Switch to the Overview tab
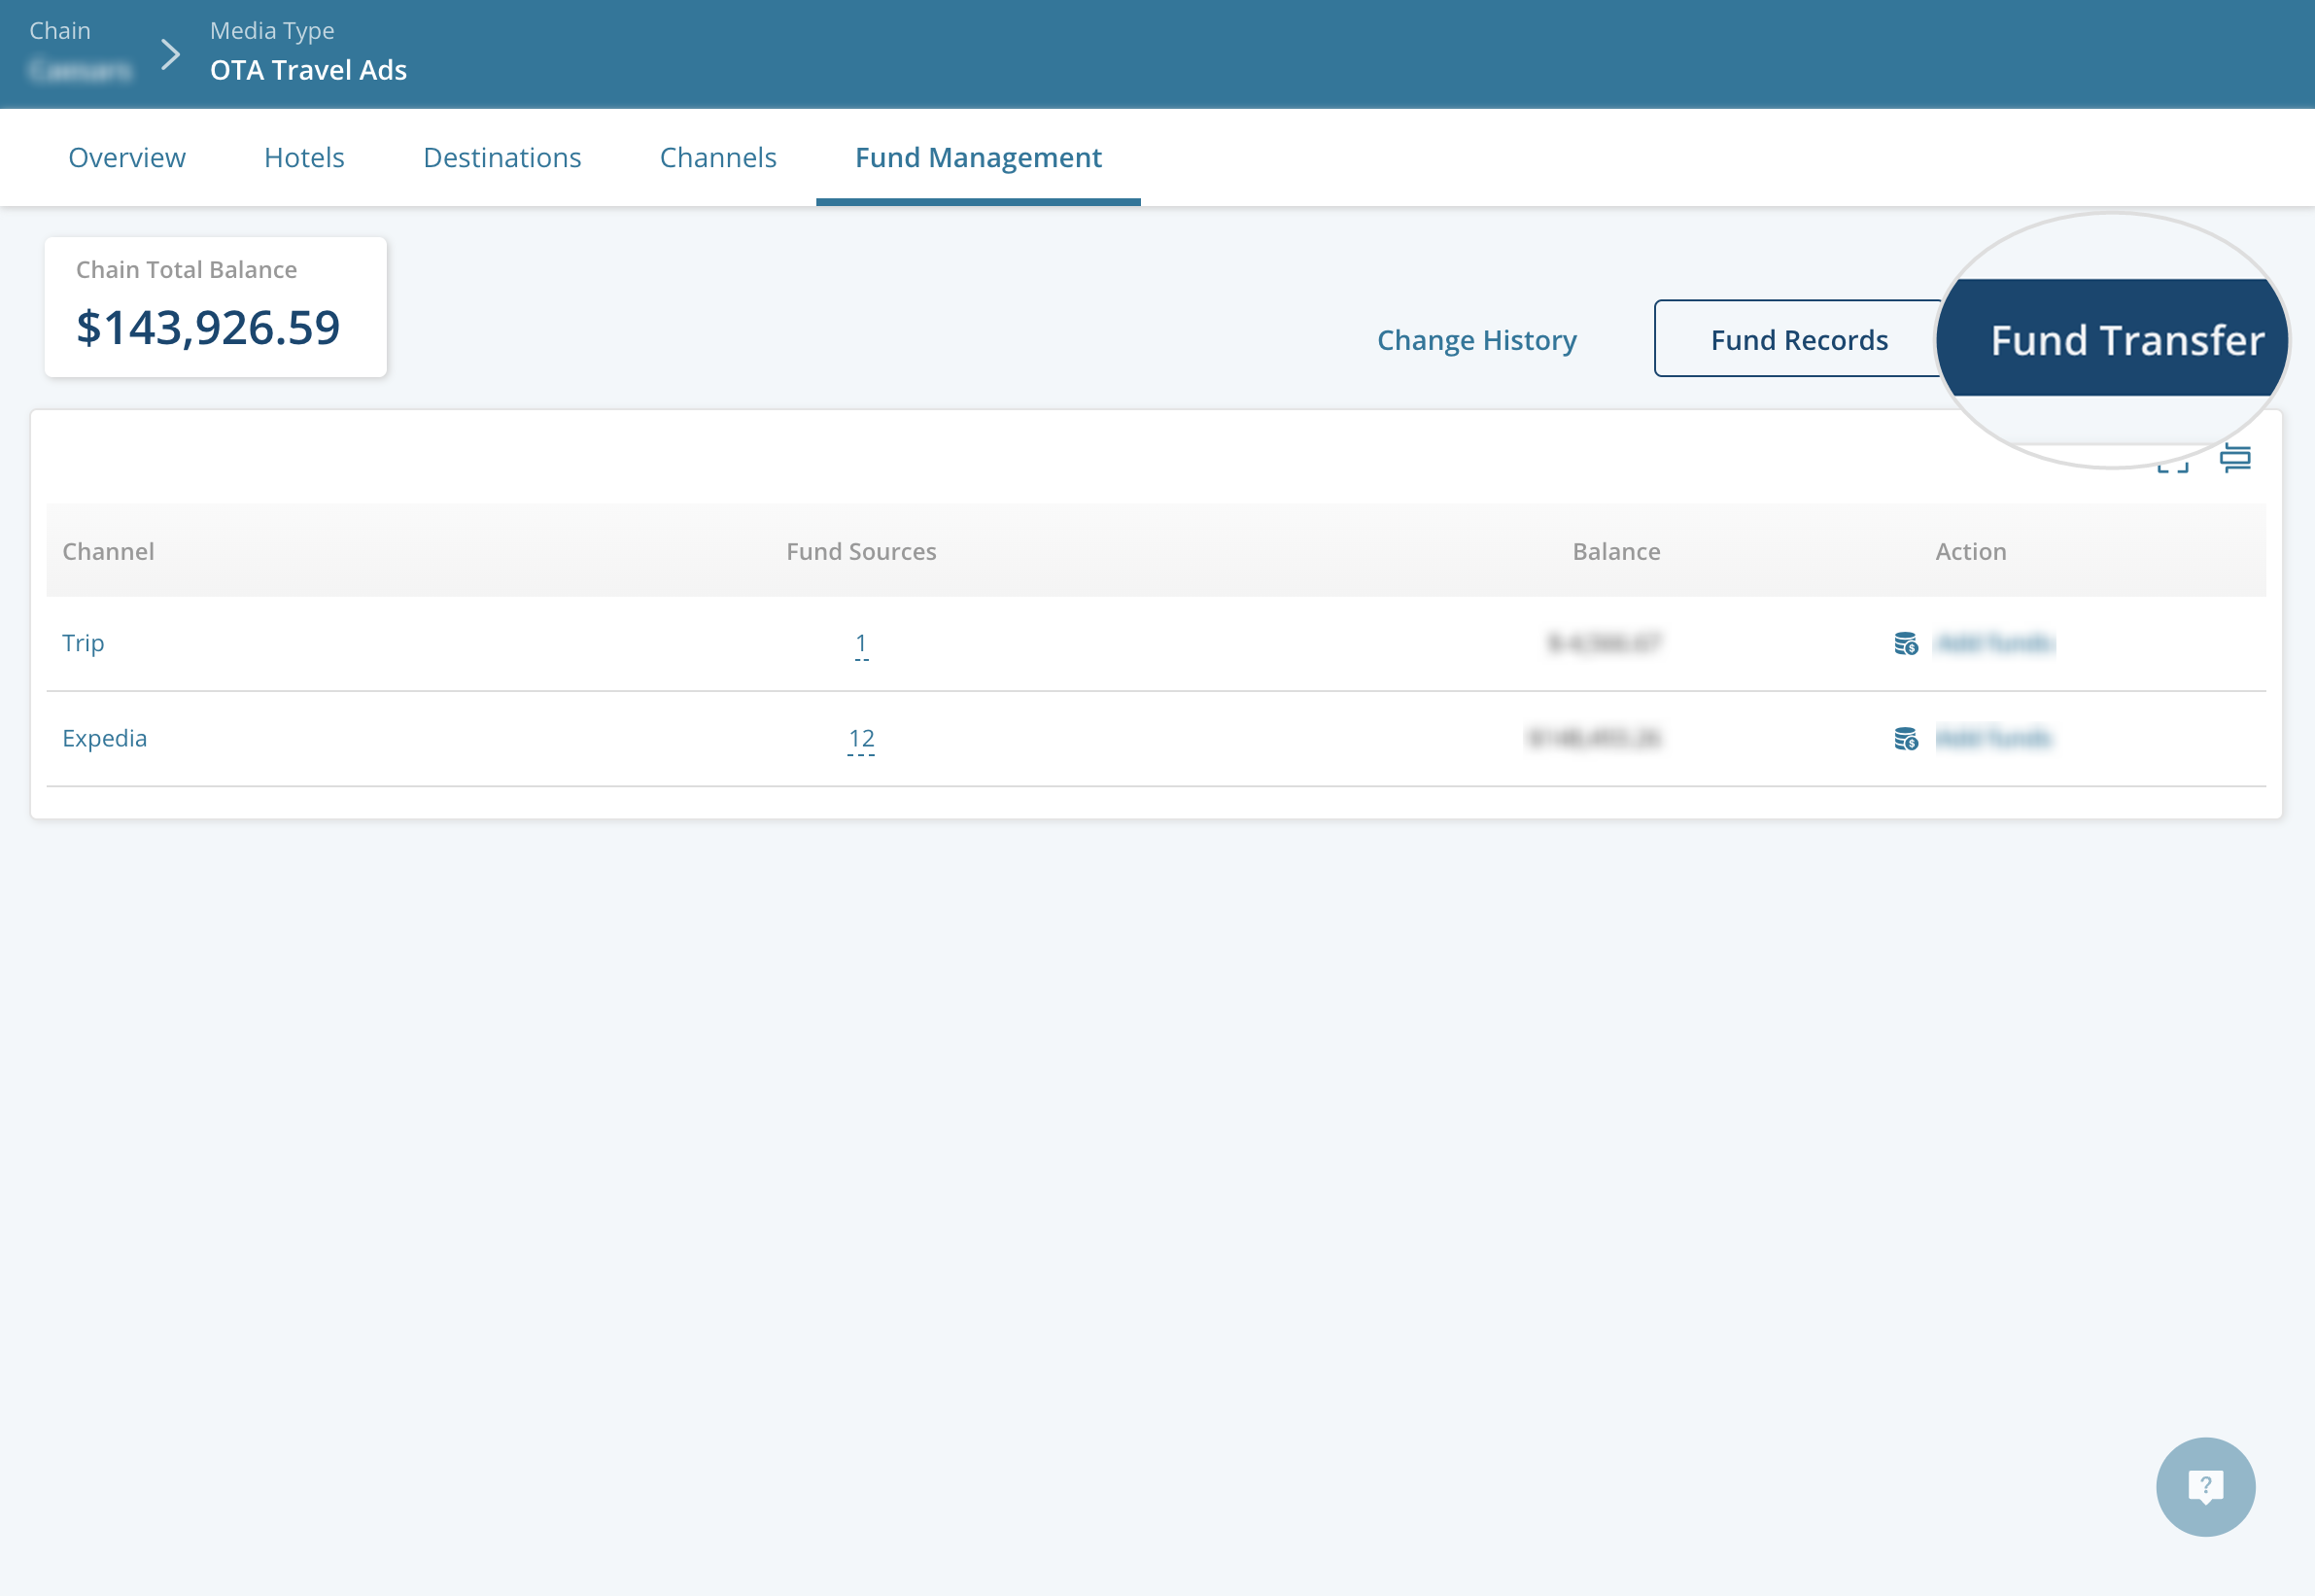The height and width of the screenshot is (1596, 2315). pos(127,157)
